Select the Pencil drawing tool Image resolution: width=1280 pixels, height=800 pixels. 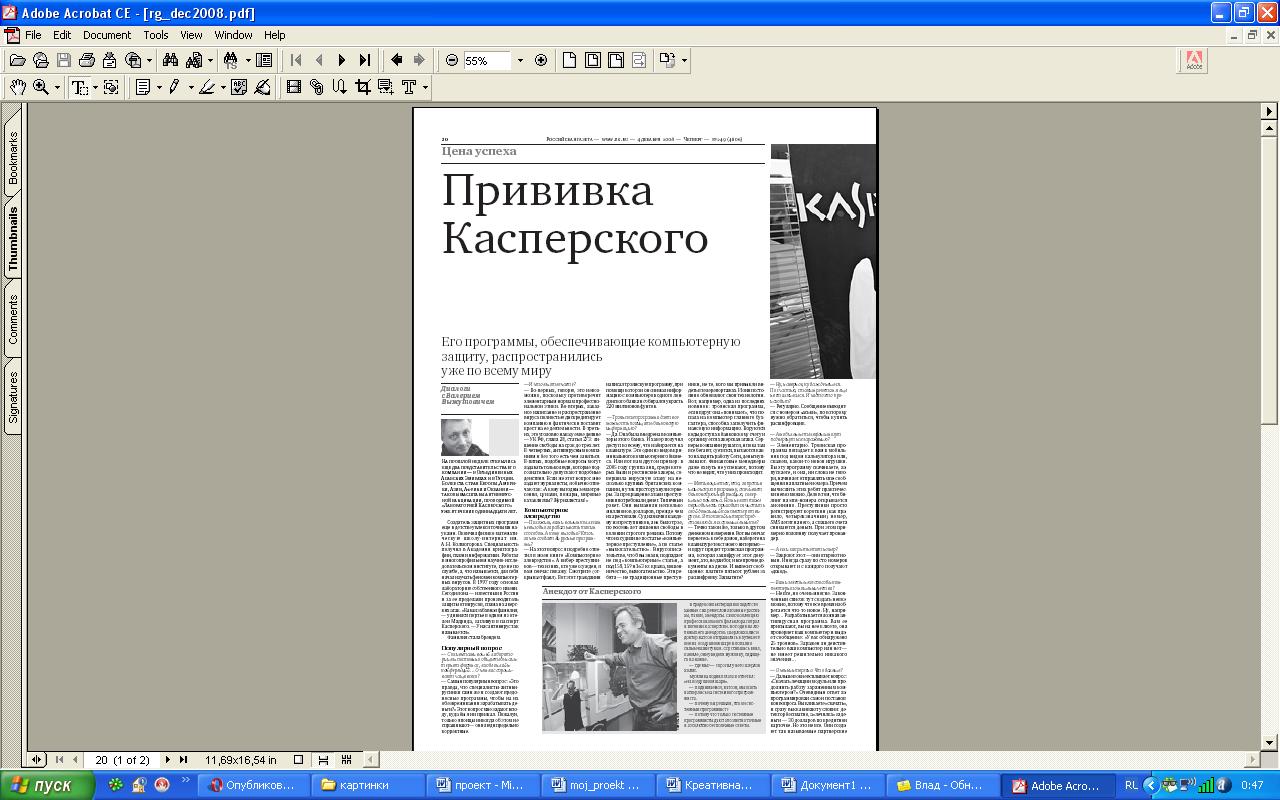pos(174,87)
